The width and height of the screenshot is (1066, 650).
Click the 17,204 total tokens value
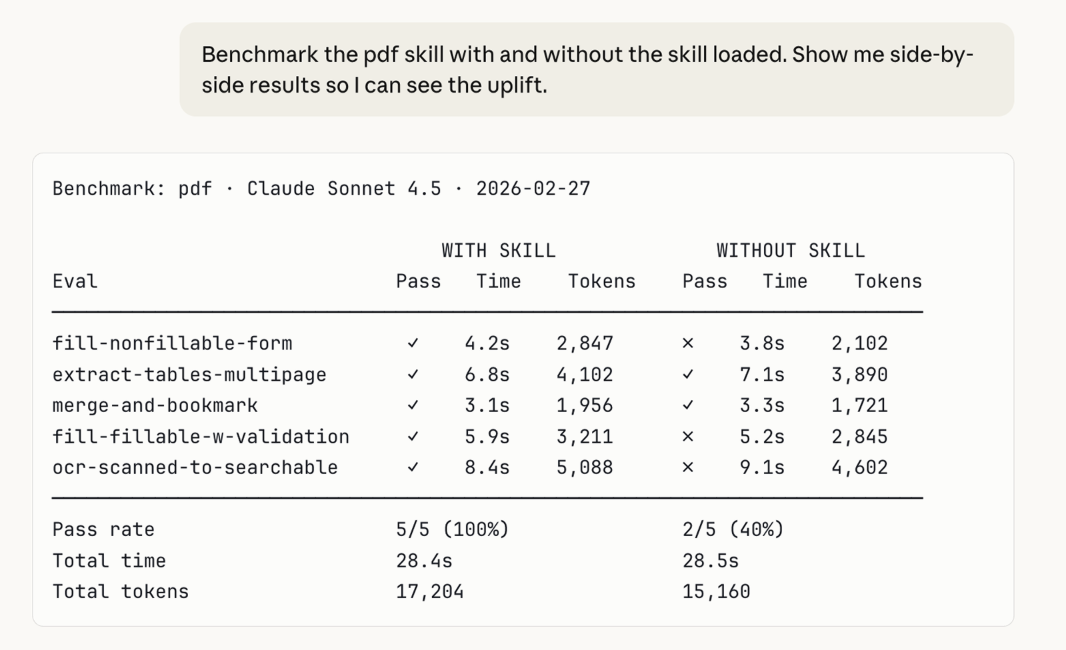tap(430, 592)
